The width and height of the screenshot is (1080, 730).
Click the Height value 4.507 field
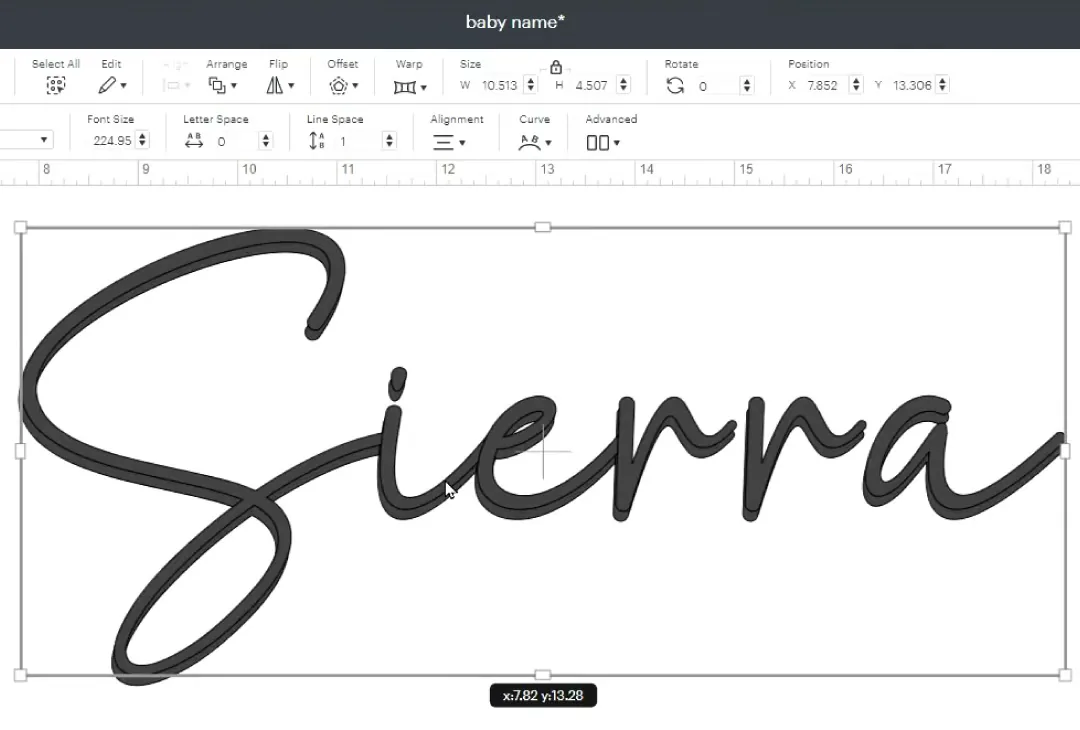click(x=592, y=85)
